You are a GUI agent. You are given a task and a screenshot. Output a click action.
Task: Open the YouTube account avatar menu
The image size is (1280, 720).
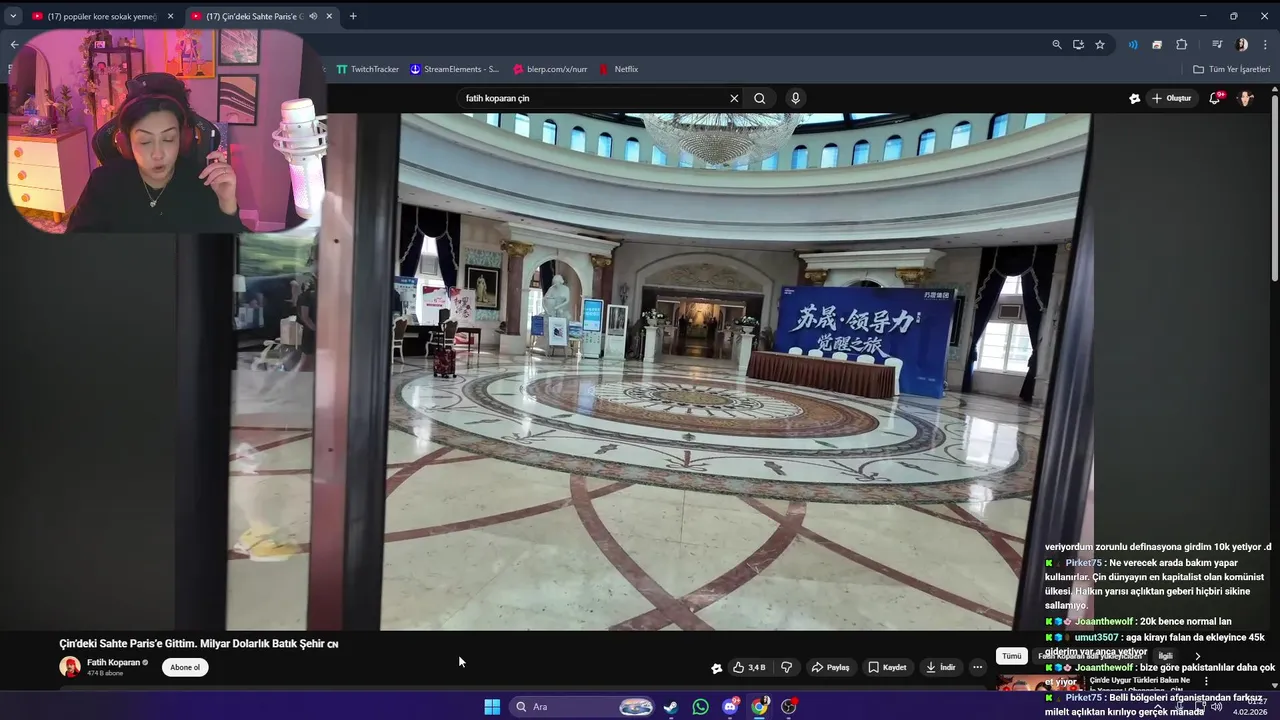point(1246,98)
